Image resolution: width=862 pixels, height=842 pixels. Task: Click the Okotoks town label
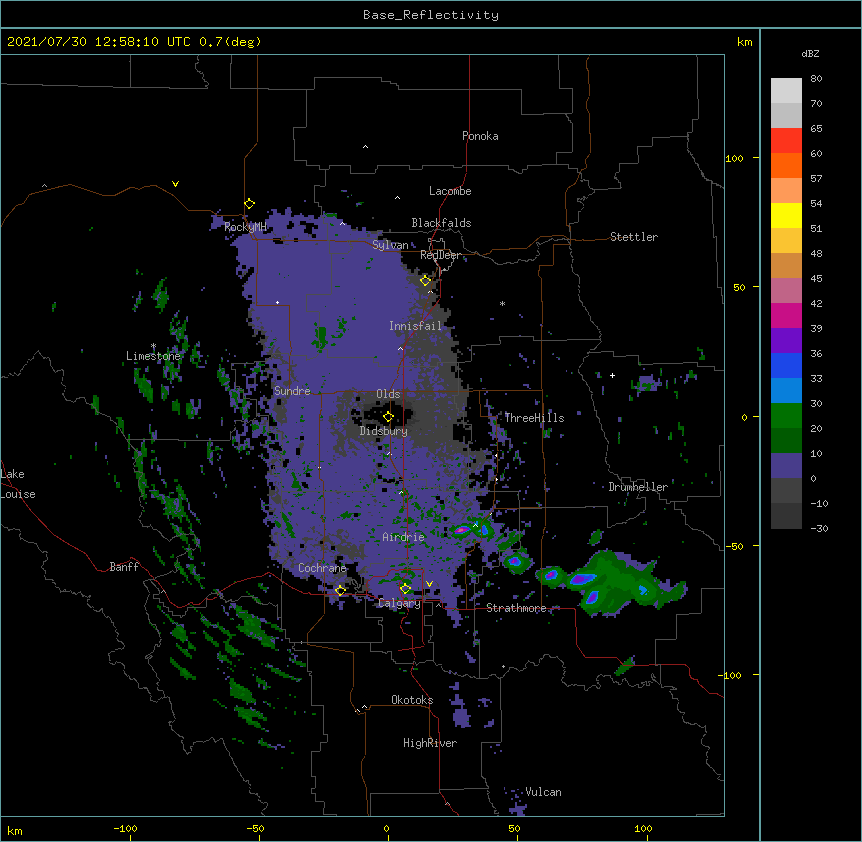point(412,700)
